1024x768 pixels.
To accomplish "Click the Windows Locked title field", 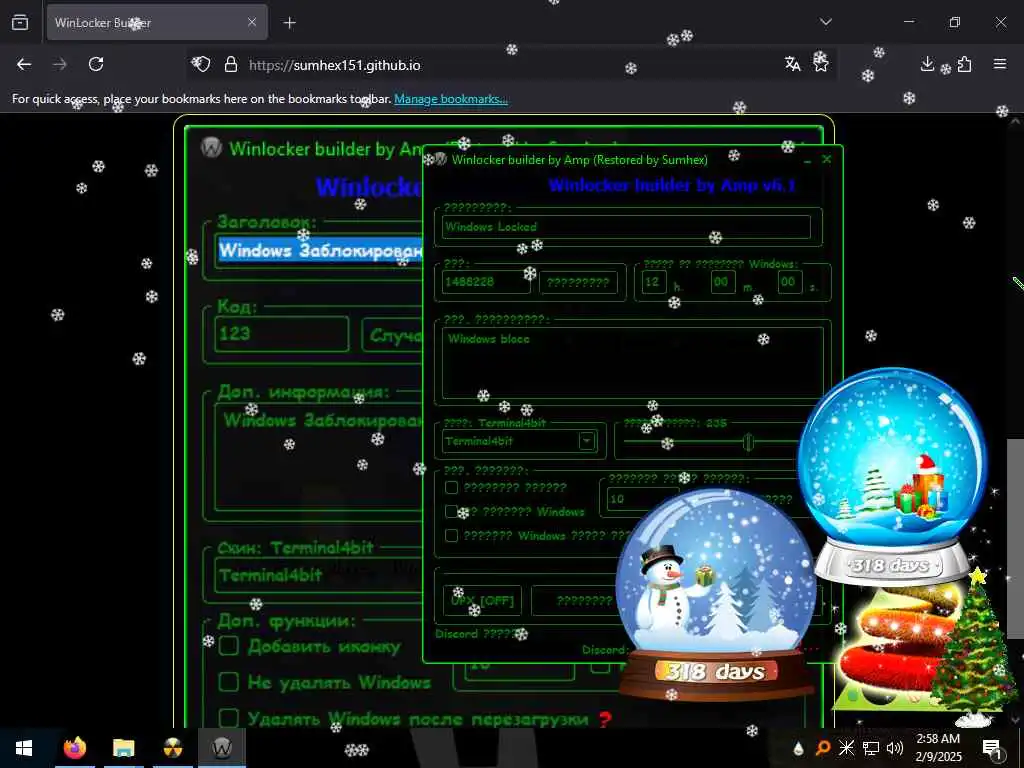I will tap(626, 227).
